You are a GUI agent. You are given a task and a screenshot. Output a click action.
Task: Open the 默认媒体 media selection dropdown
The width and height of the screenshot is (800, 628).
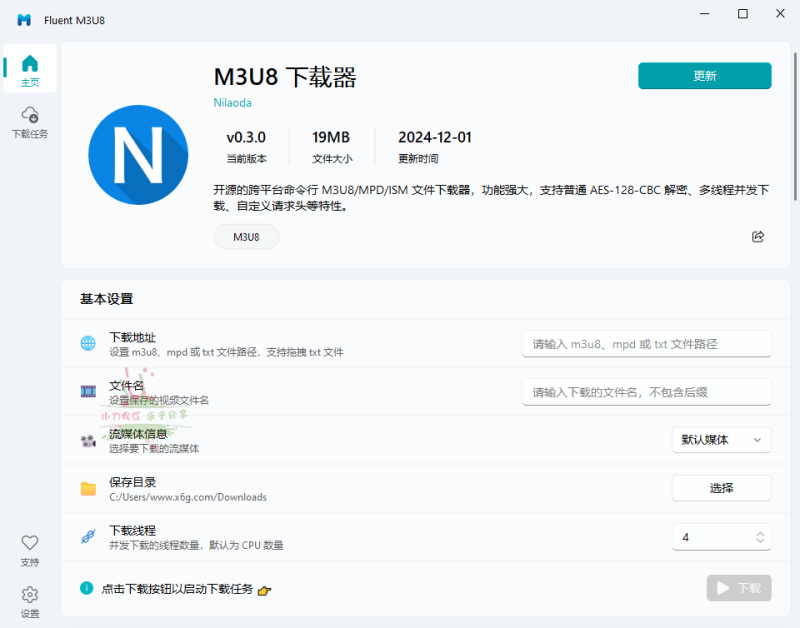pyautogui.click(x=721, y=440)
